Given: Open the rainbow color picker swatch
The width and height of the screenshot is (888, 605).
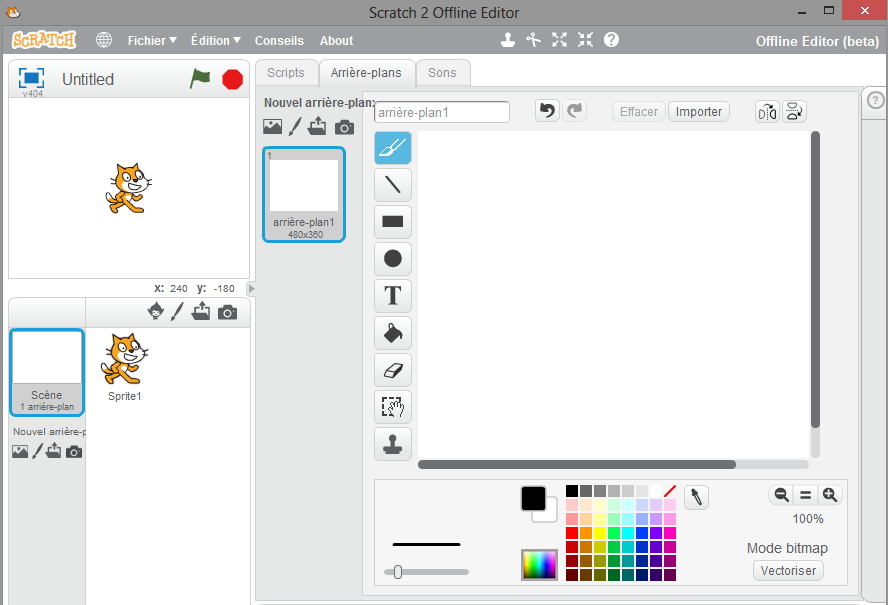Looking at the screenshot, I should click(x=539, y=565).
